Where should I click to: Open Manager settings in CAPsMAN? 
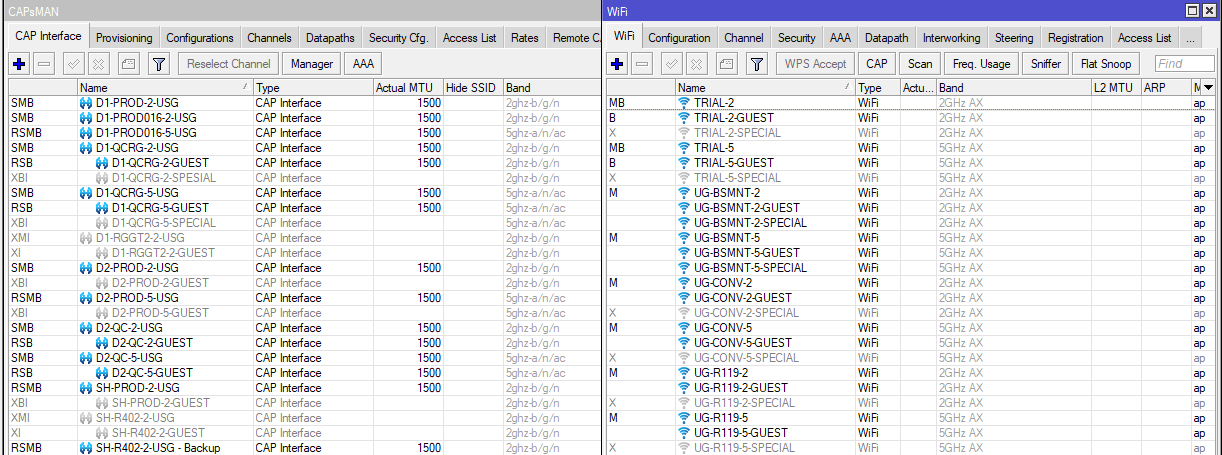312,64
